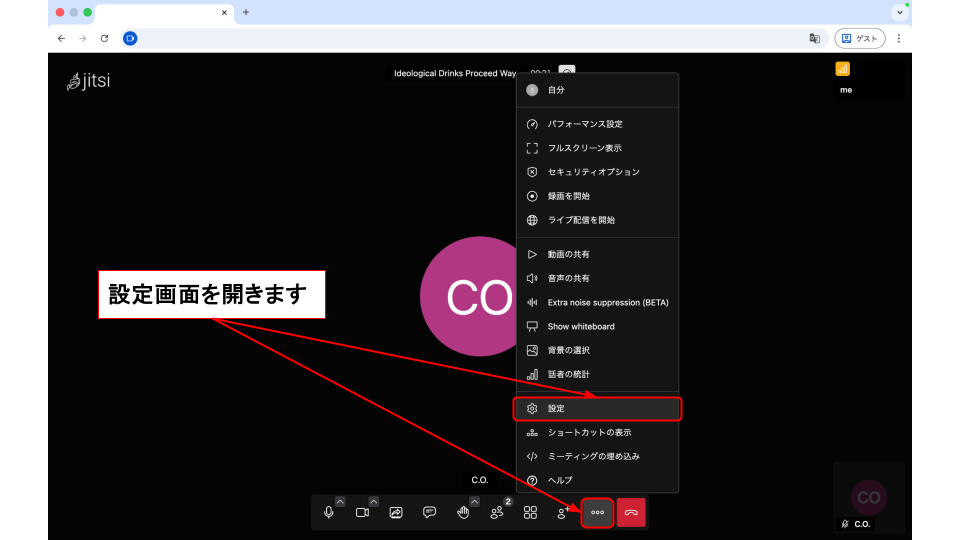
Task: Expand the video options chevron beside camera
Action: [x=374, y=501]
